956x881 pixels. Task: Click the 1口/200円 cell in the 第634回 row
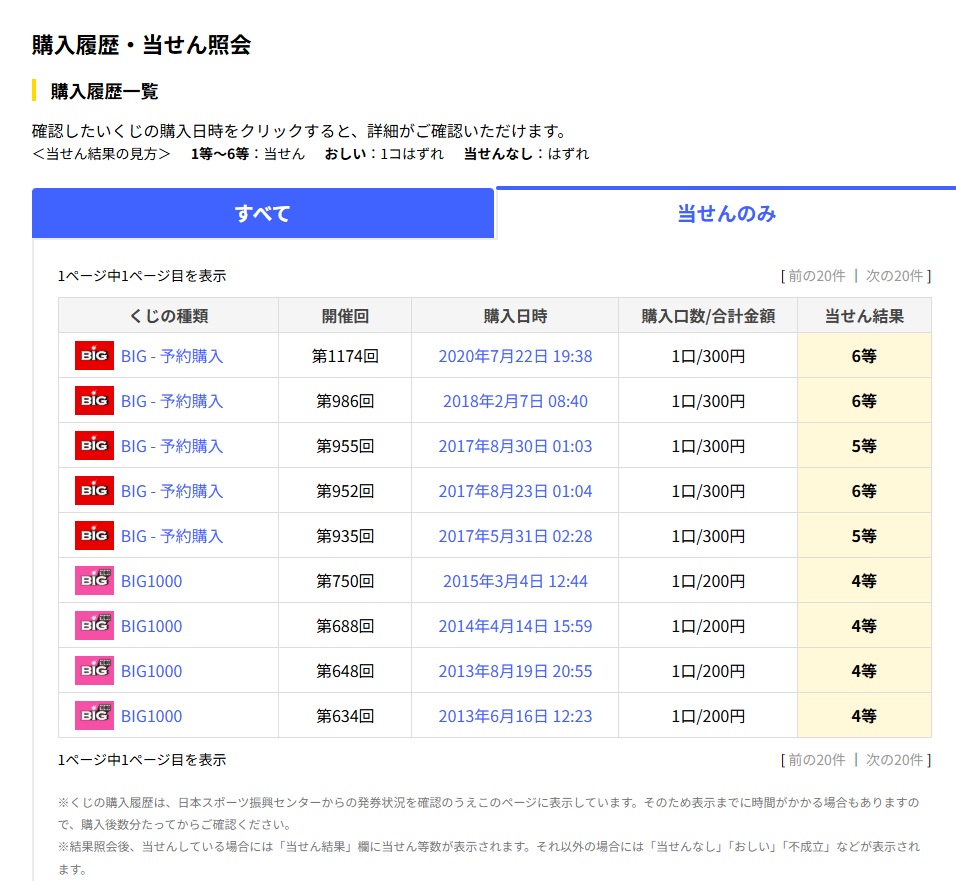click(708, 716)
